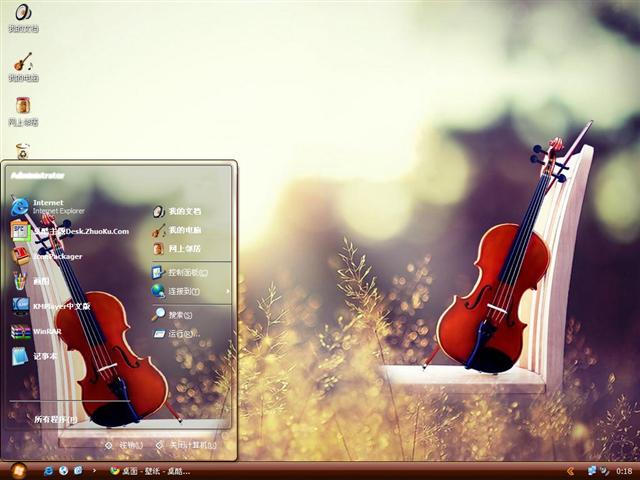
Task: Open the 运行 (Run) dialog entry
Action: [x=176, y=334]
